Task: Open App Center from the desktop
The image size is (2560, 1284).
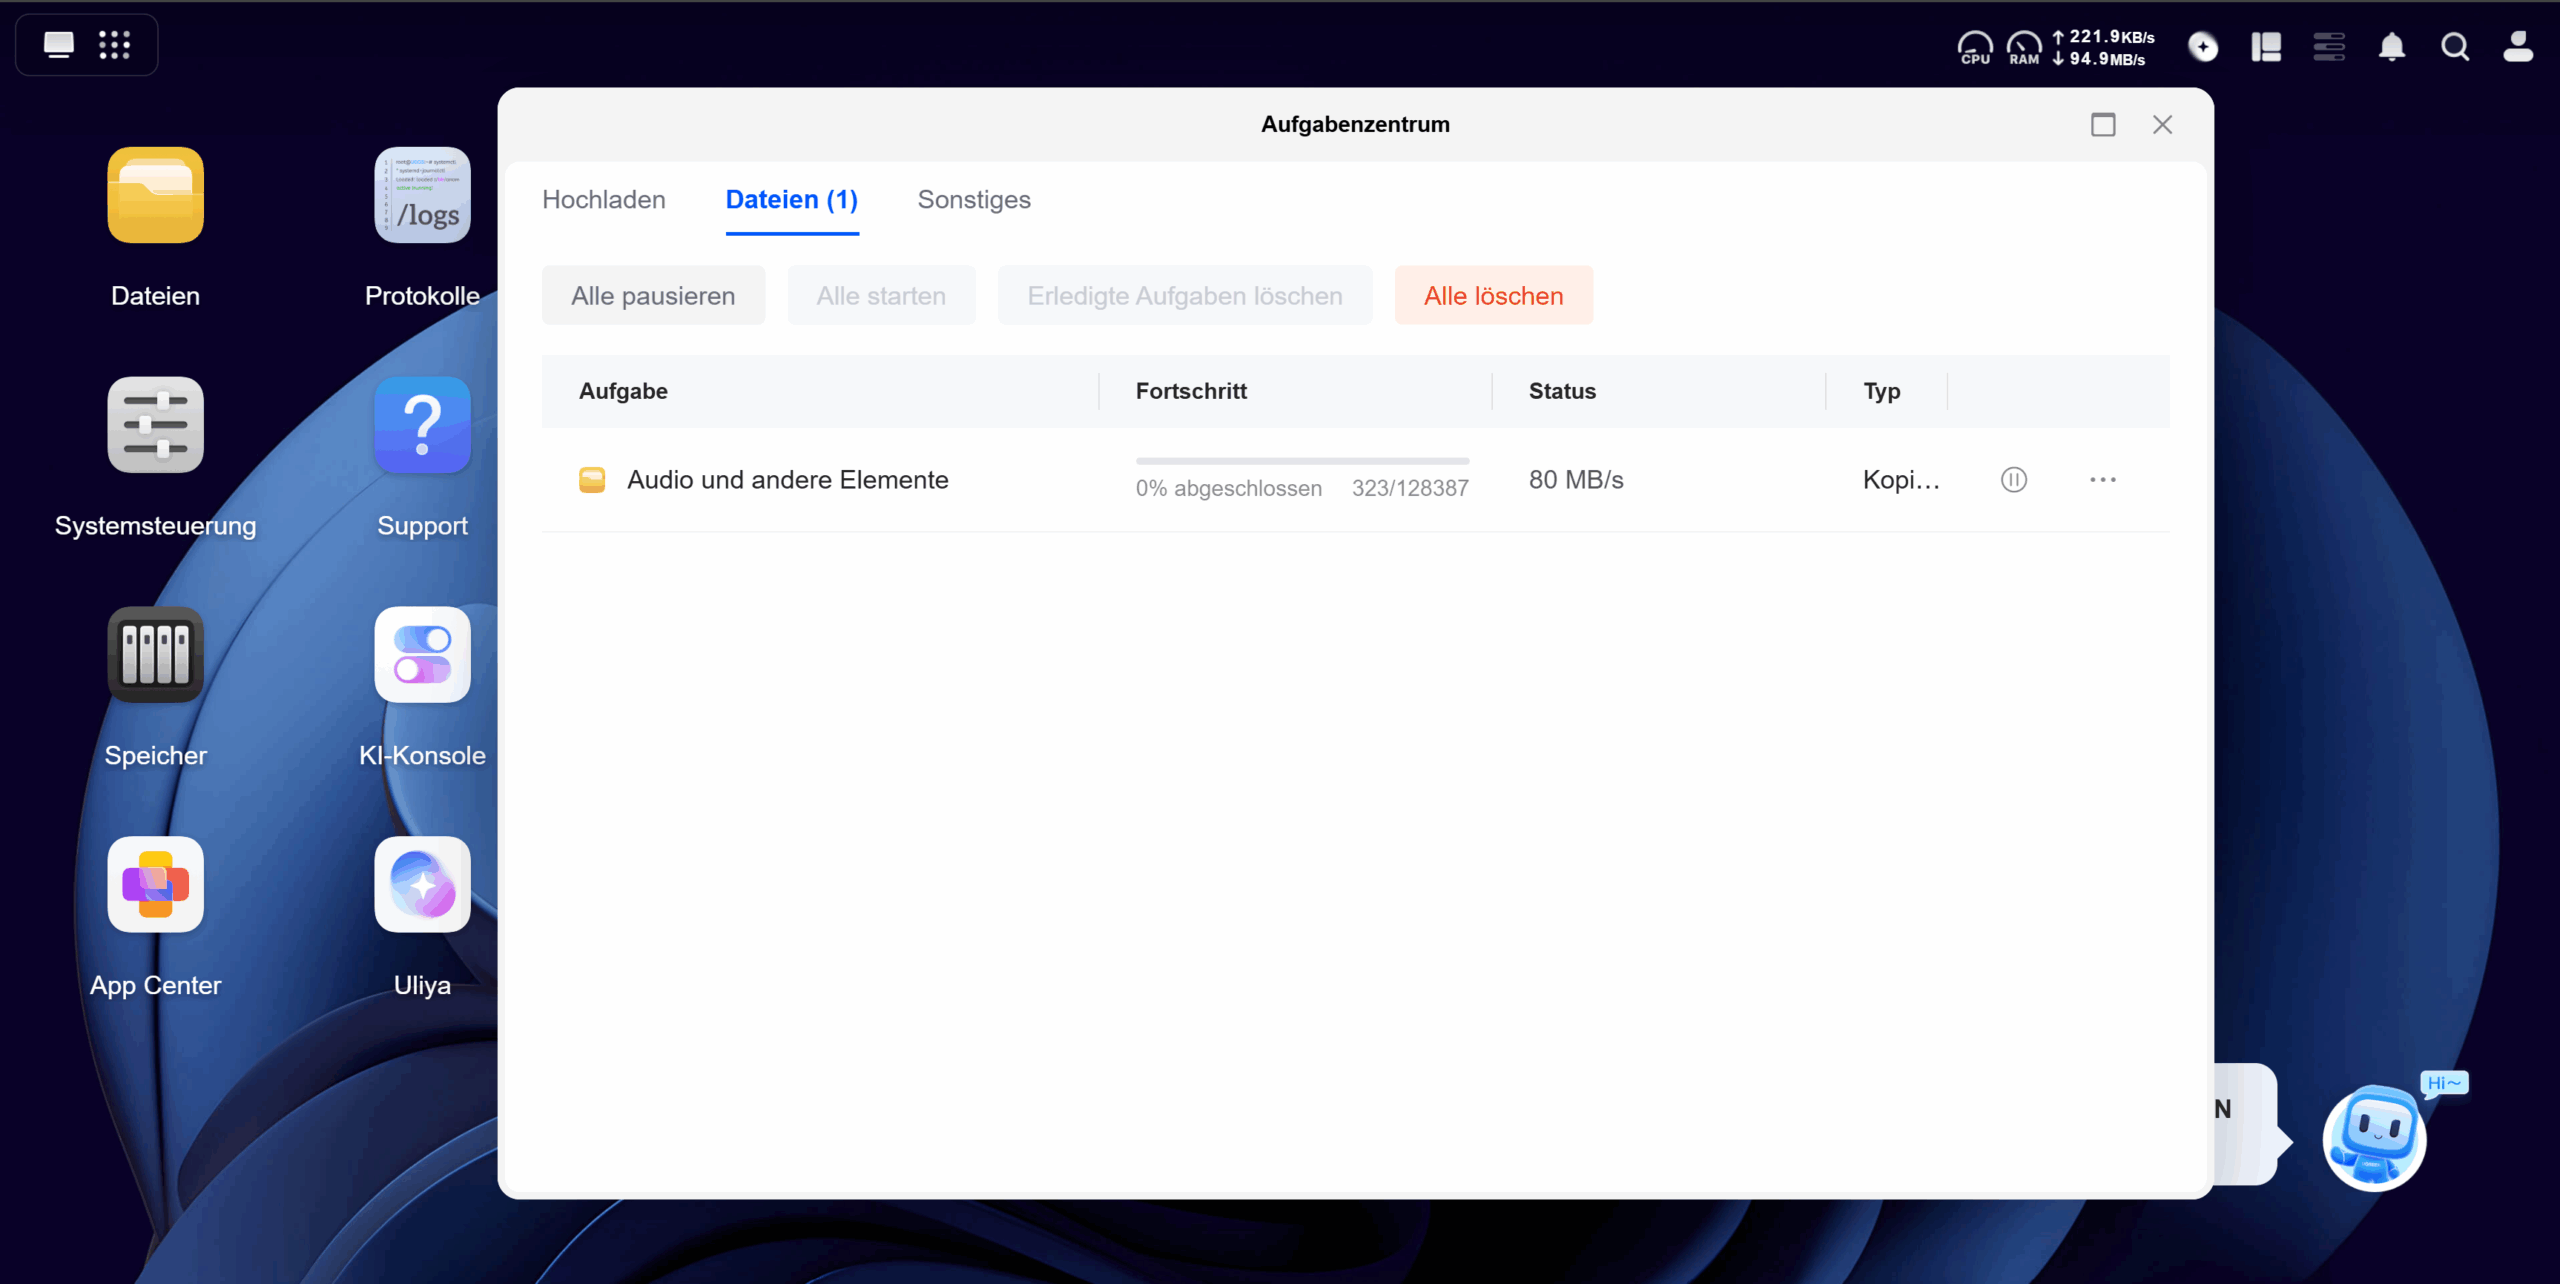Action: (x=155, y=886)
